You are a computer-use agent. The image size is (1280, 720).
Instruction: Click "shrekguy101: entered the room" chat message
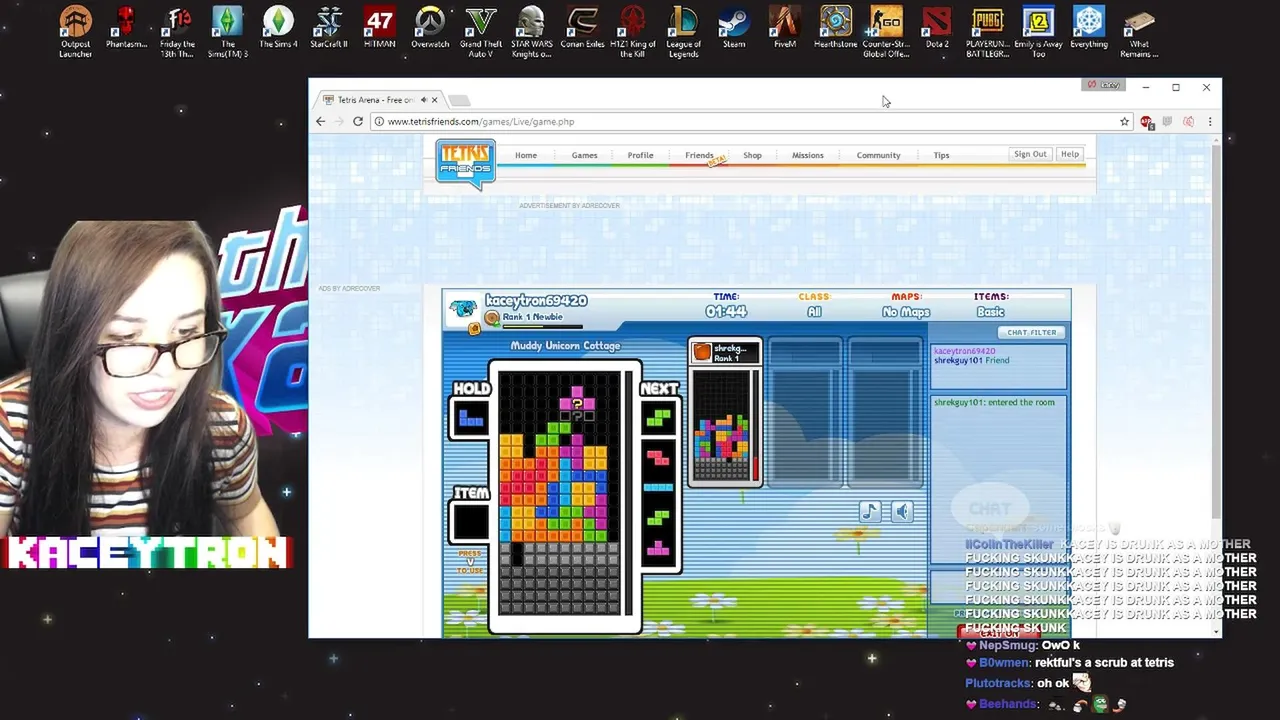994,402
